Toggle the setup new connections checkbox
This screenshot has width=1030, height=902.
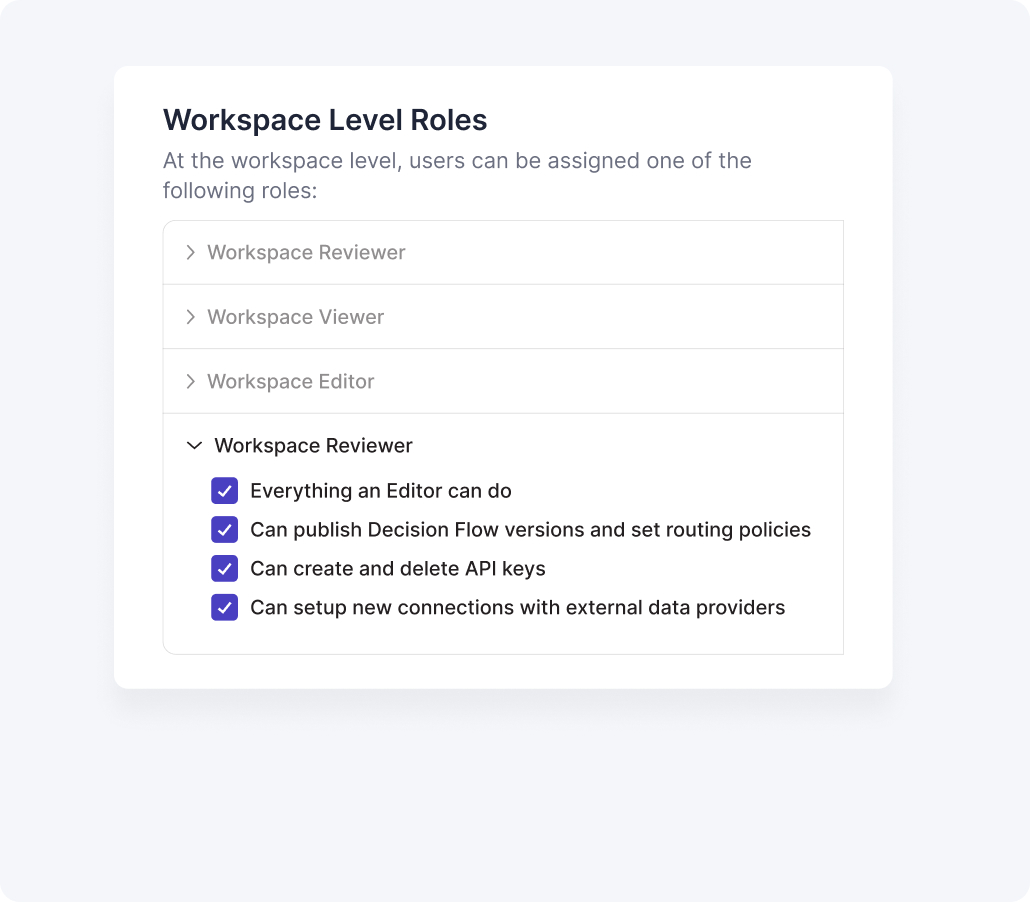pyautogui.click(x=224, y=608)
